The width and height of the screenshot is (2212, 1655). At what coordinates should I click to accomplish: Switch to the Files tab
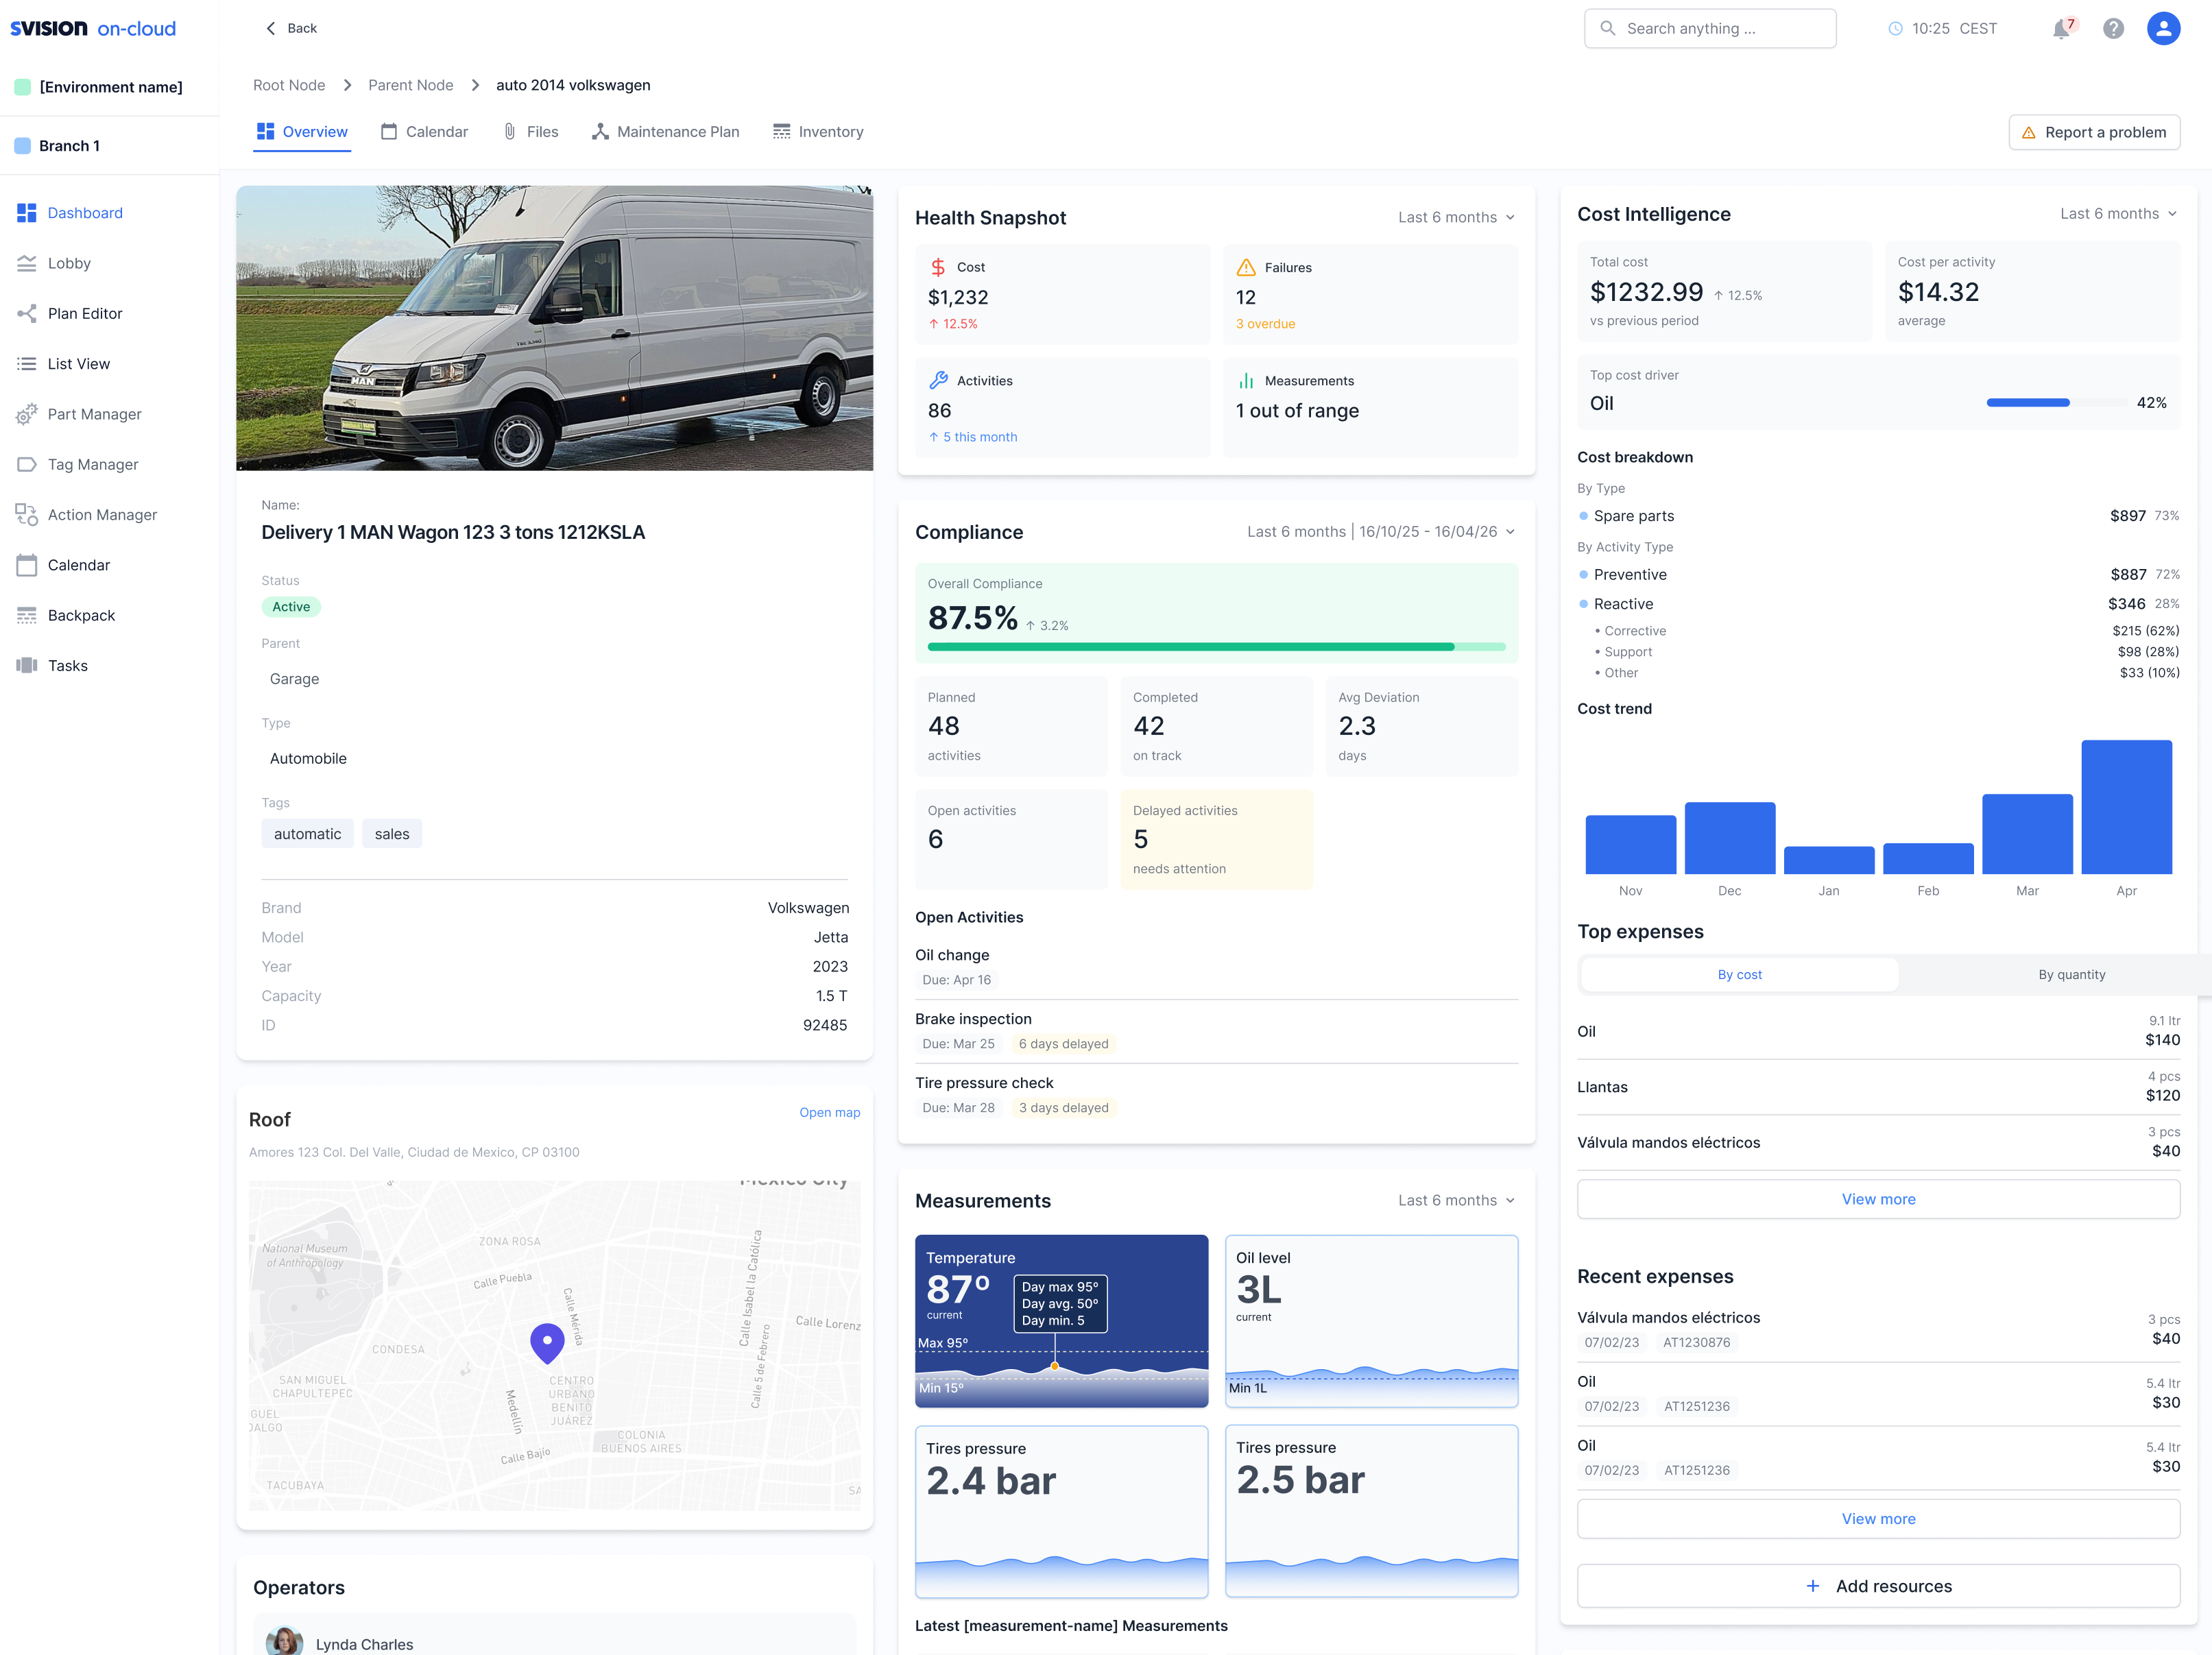coord(530,132)
